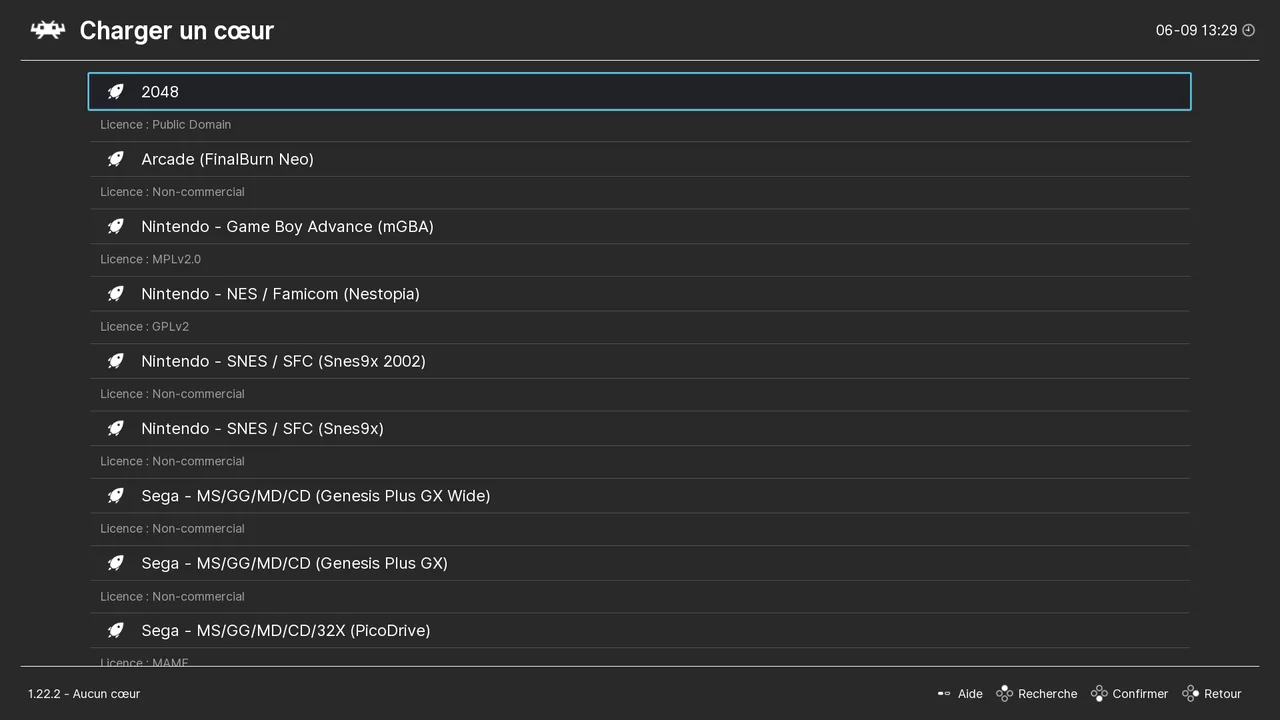Go back with Retour label

click(x=1223, y=693)
